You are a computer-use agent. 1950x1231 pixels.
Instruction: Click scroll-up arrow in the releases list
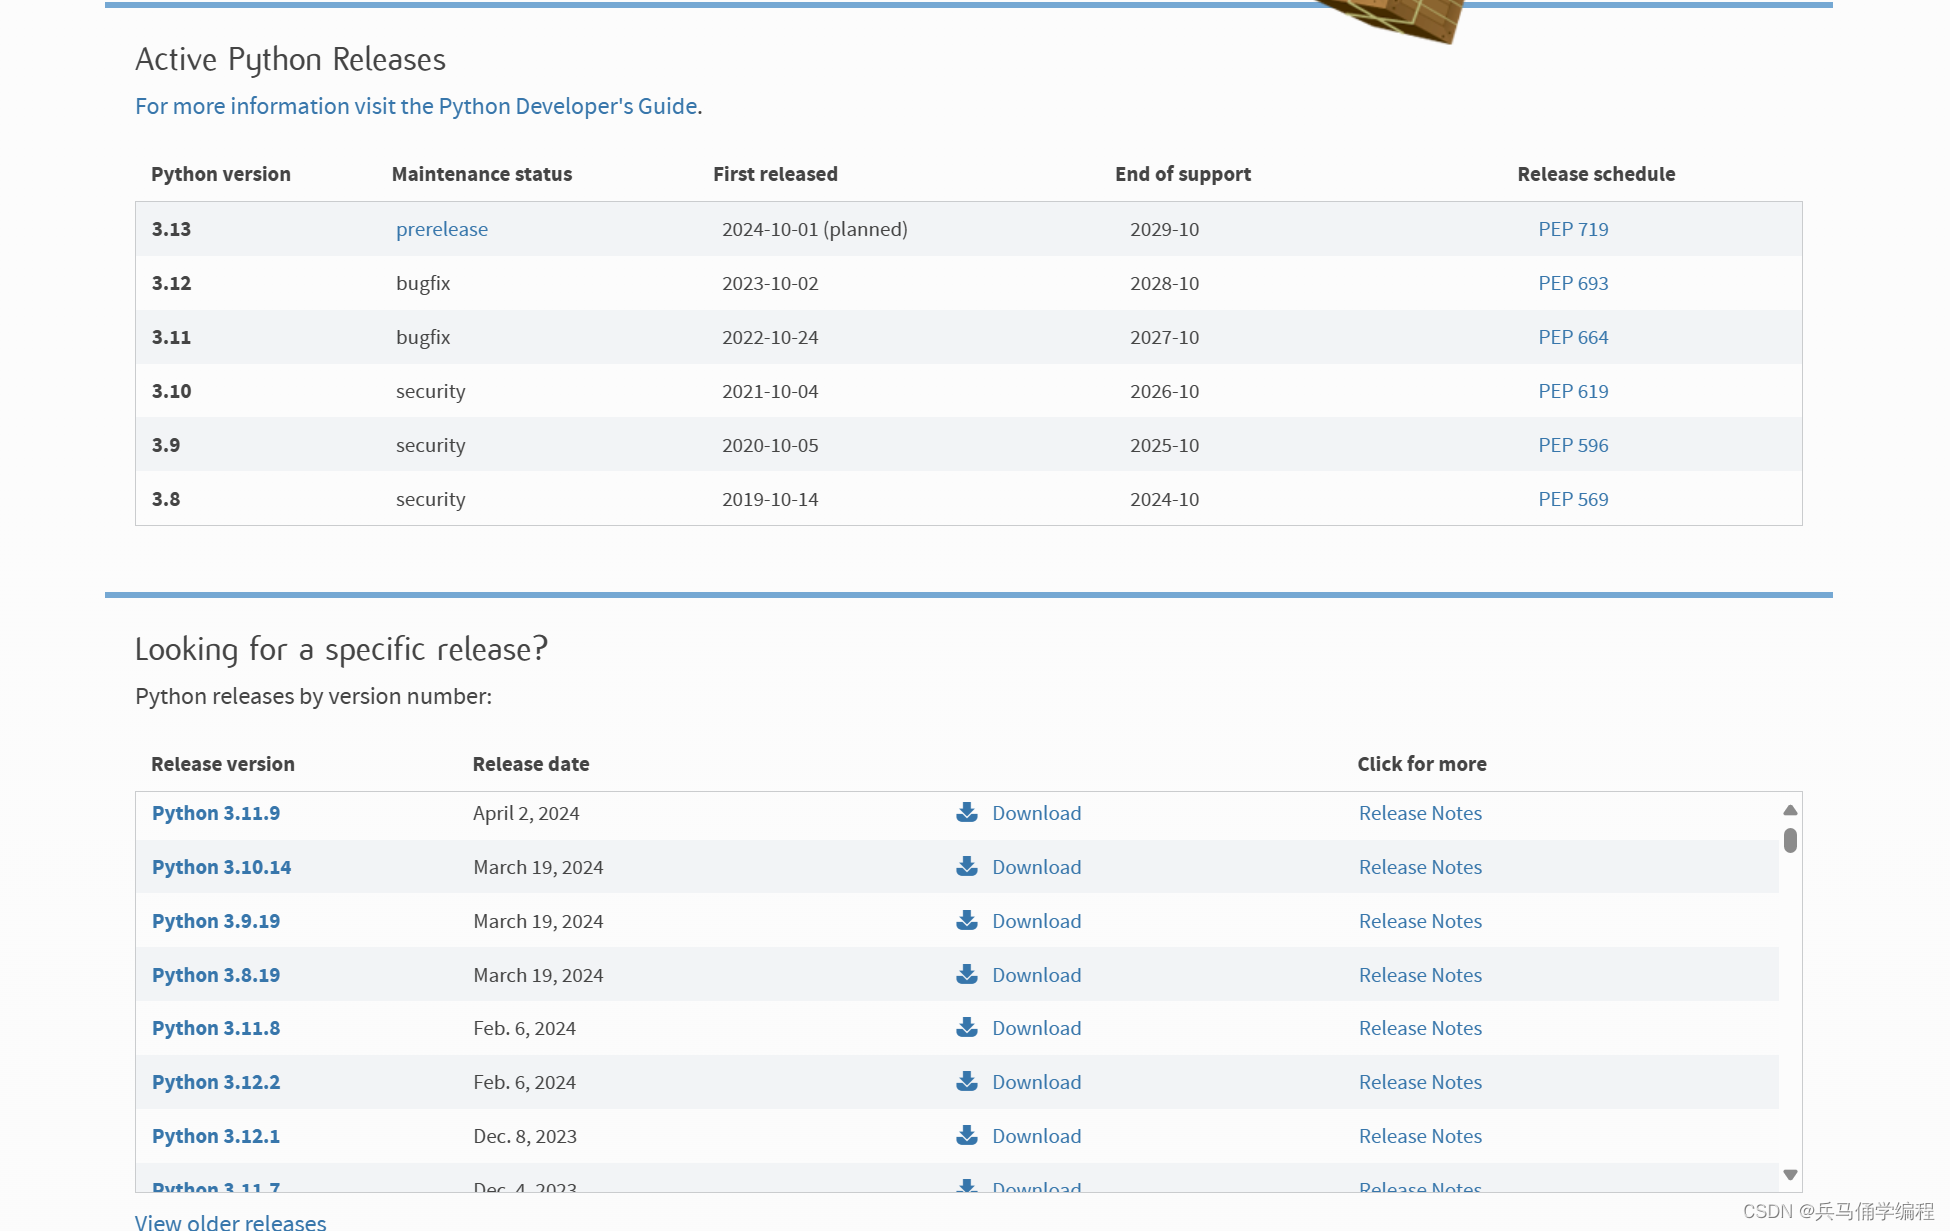point(1790,810)
